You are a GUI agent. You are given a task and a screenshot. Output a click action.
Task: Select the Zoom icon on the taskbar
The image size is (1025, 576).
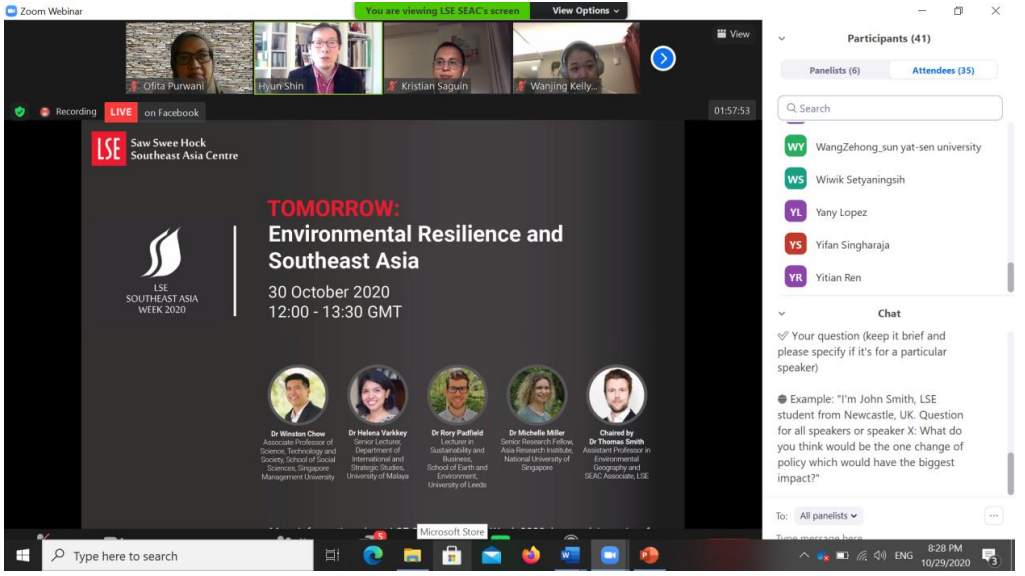pos(609,556)
